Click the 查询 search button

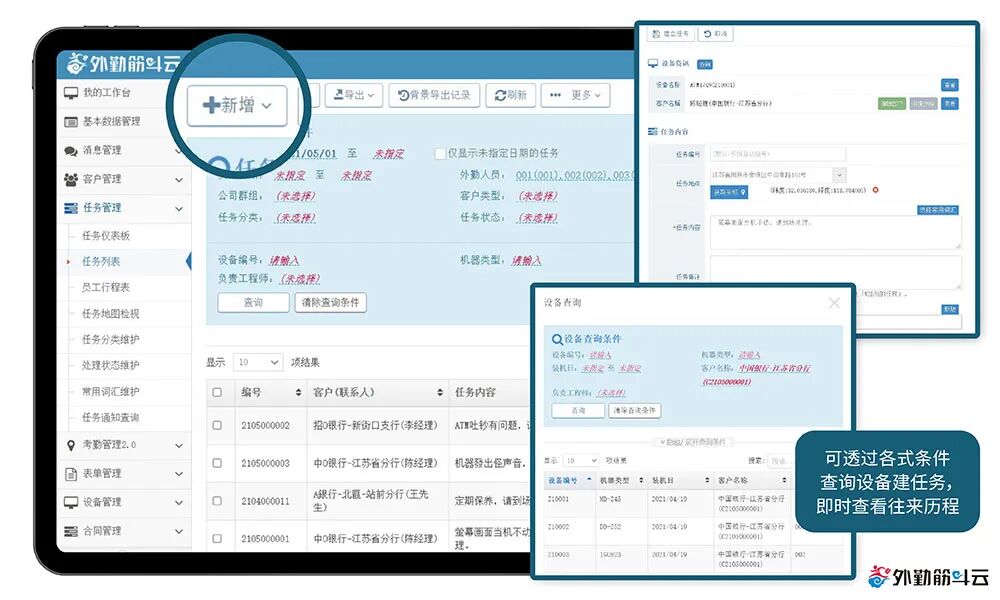pyautogui.click(x=252, y=302)
